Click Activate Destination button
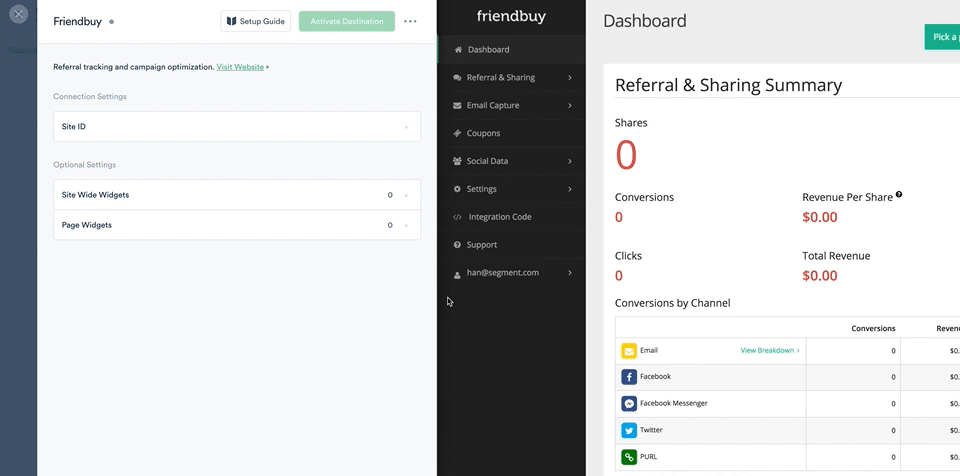 (x=347, y=21)
